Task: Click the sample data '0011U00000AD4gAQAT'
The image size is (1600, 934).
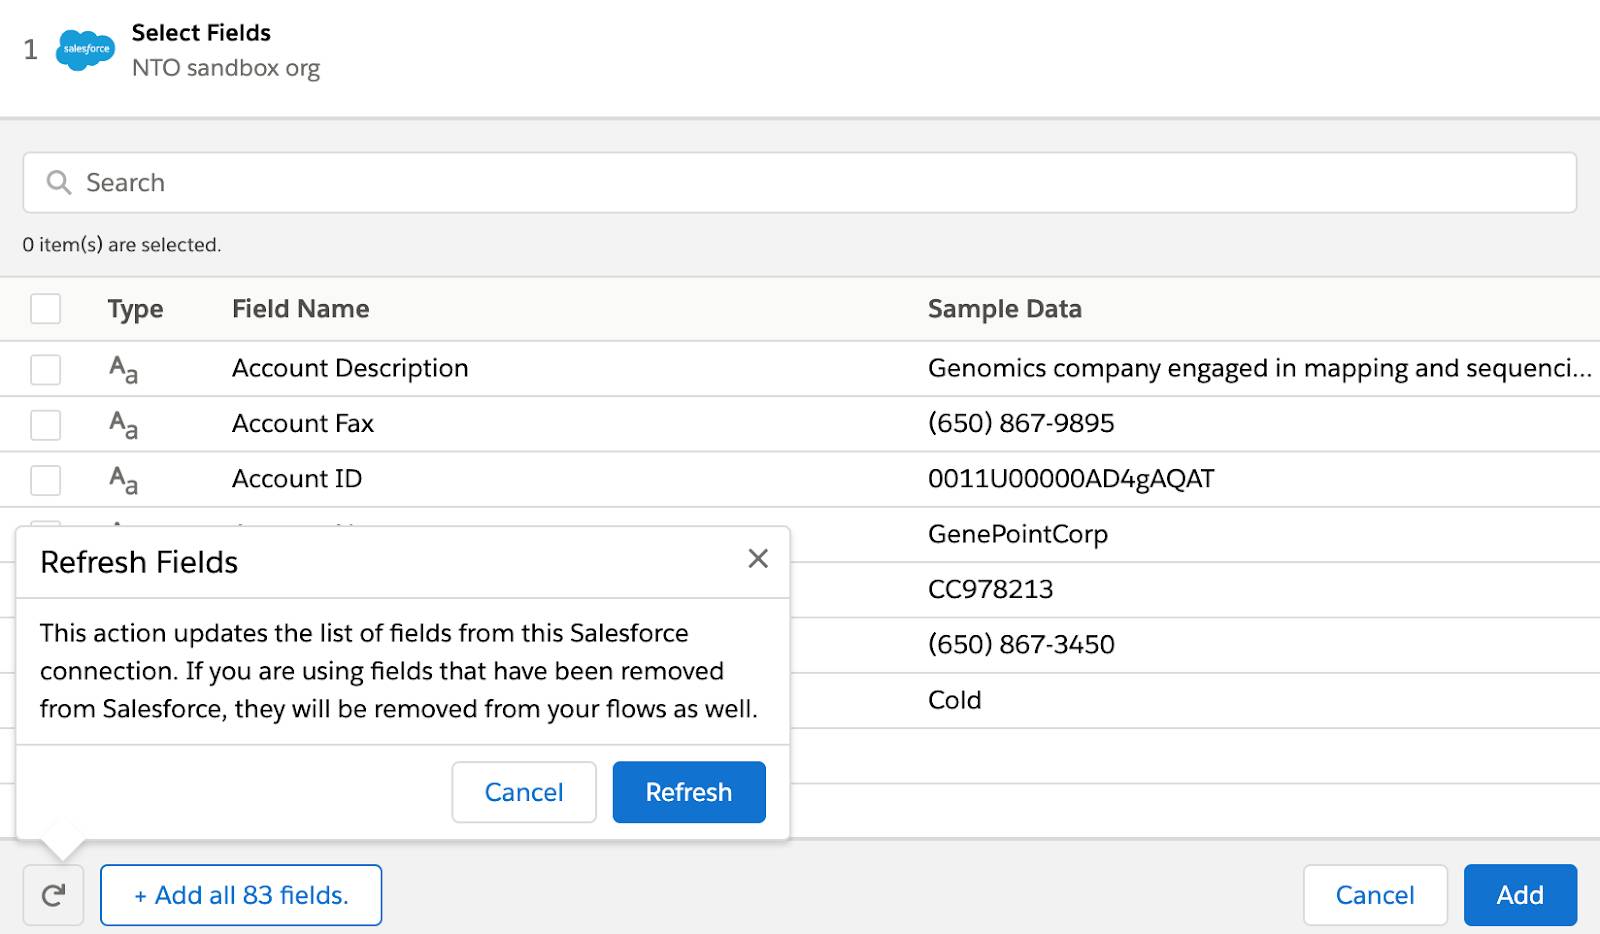Action: point(1071,478)
